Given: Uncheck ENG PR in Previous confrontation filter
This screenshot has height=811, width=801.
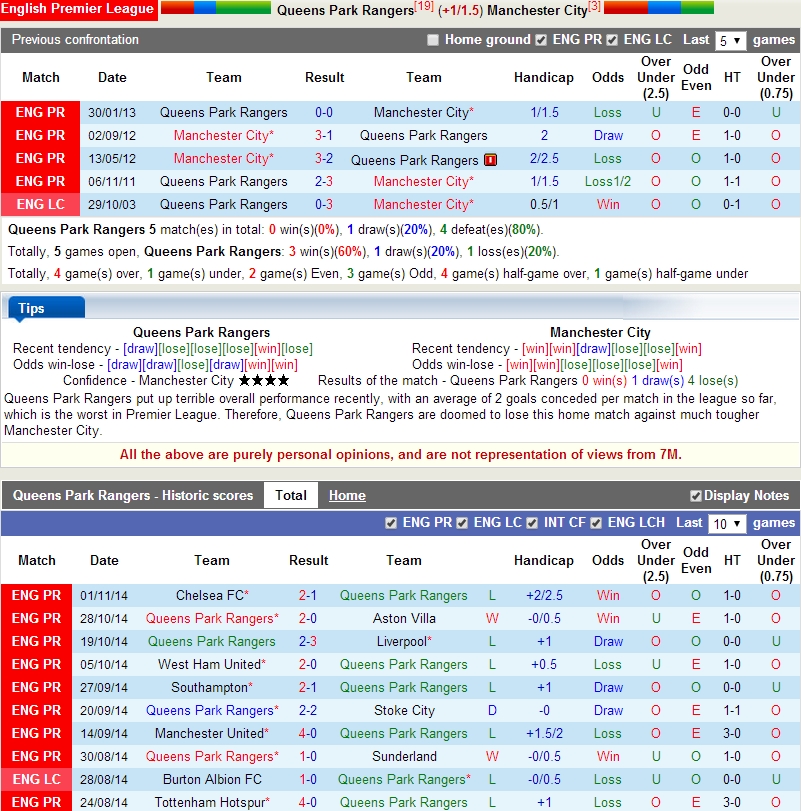Looking at the screenshot, I should 541,40.
